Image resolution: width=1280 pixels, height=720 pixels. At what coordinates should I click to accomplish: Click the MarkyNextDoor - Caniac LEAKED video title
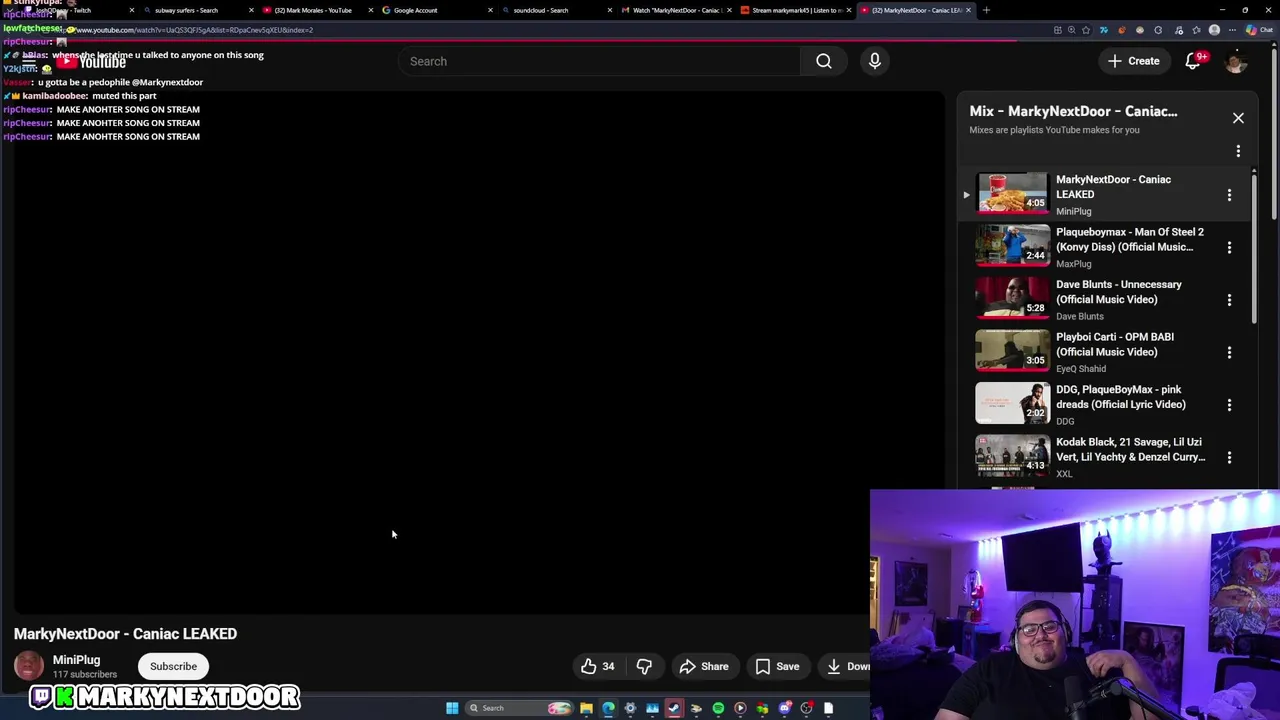(x=125, y=634)
